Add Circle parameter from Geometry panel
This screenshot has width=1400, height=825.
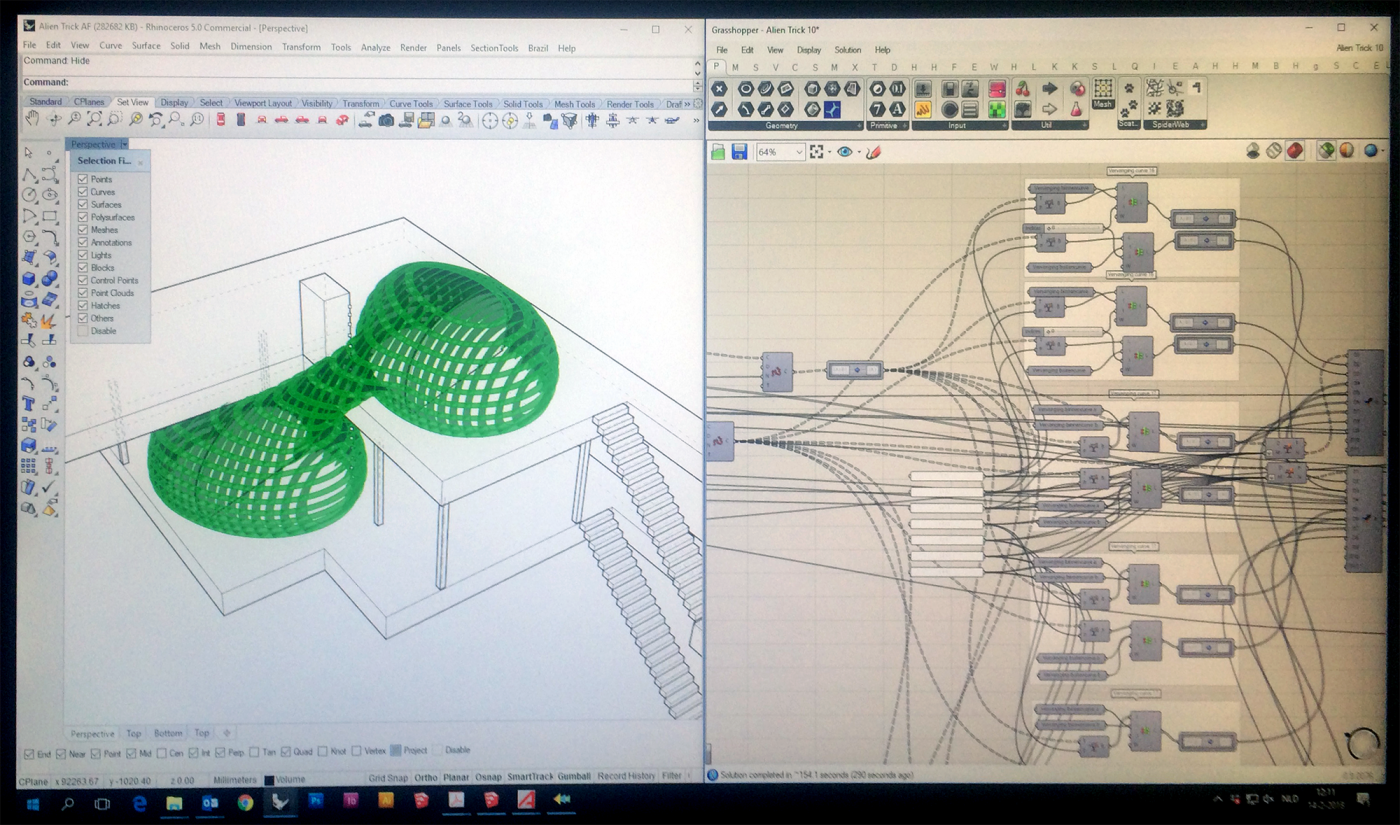(x=746, y=89)
